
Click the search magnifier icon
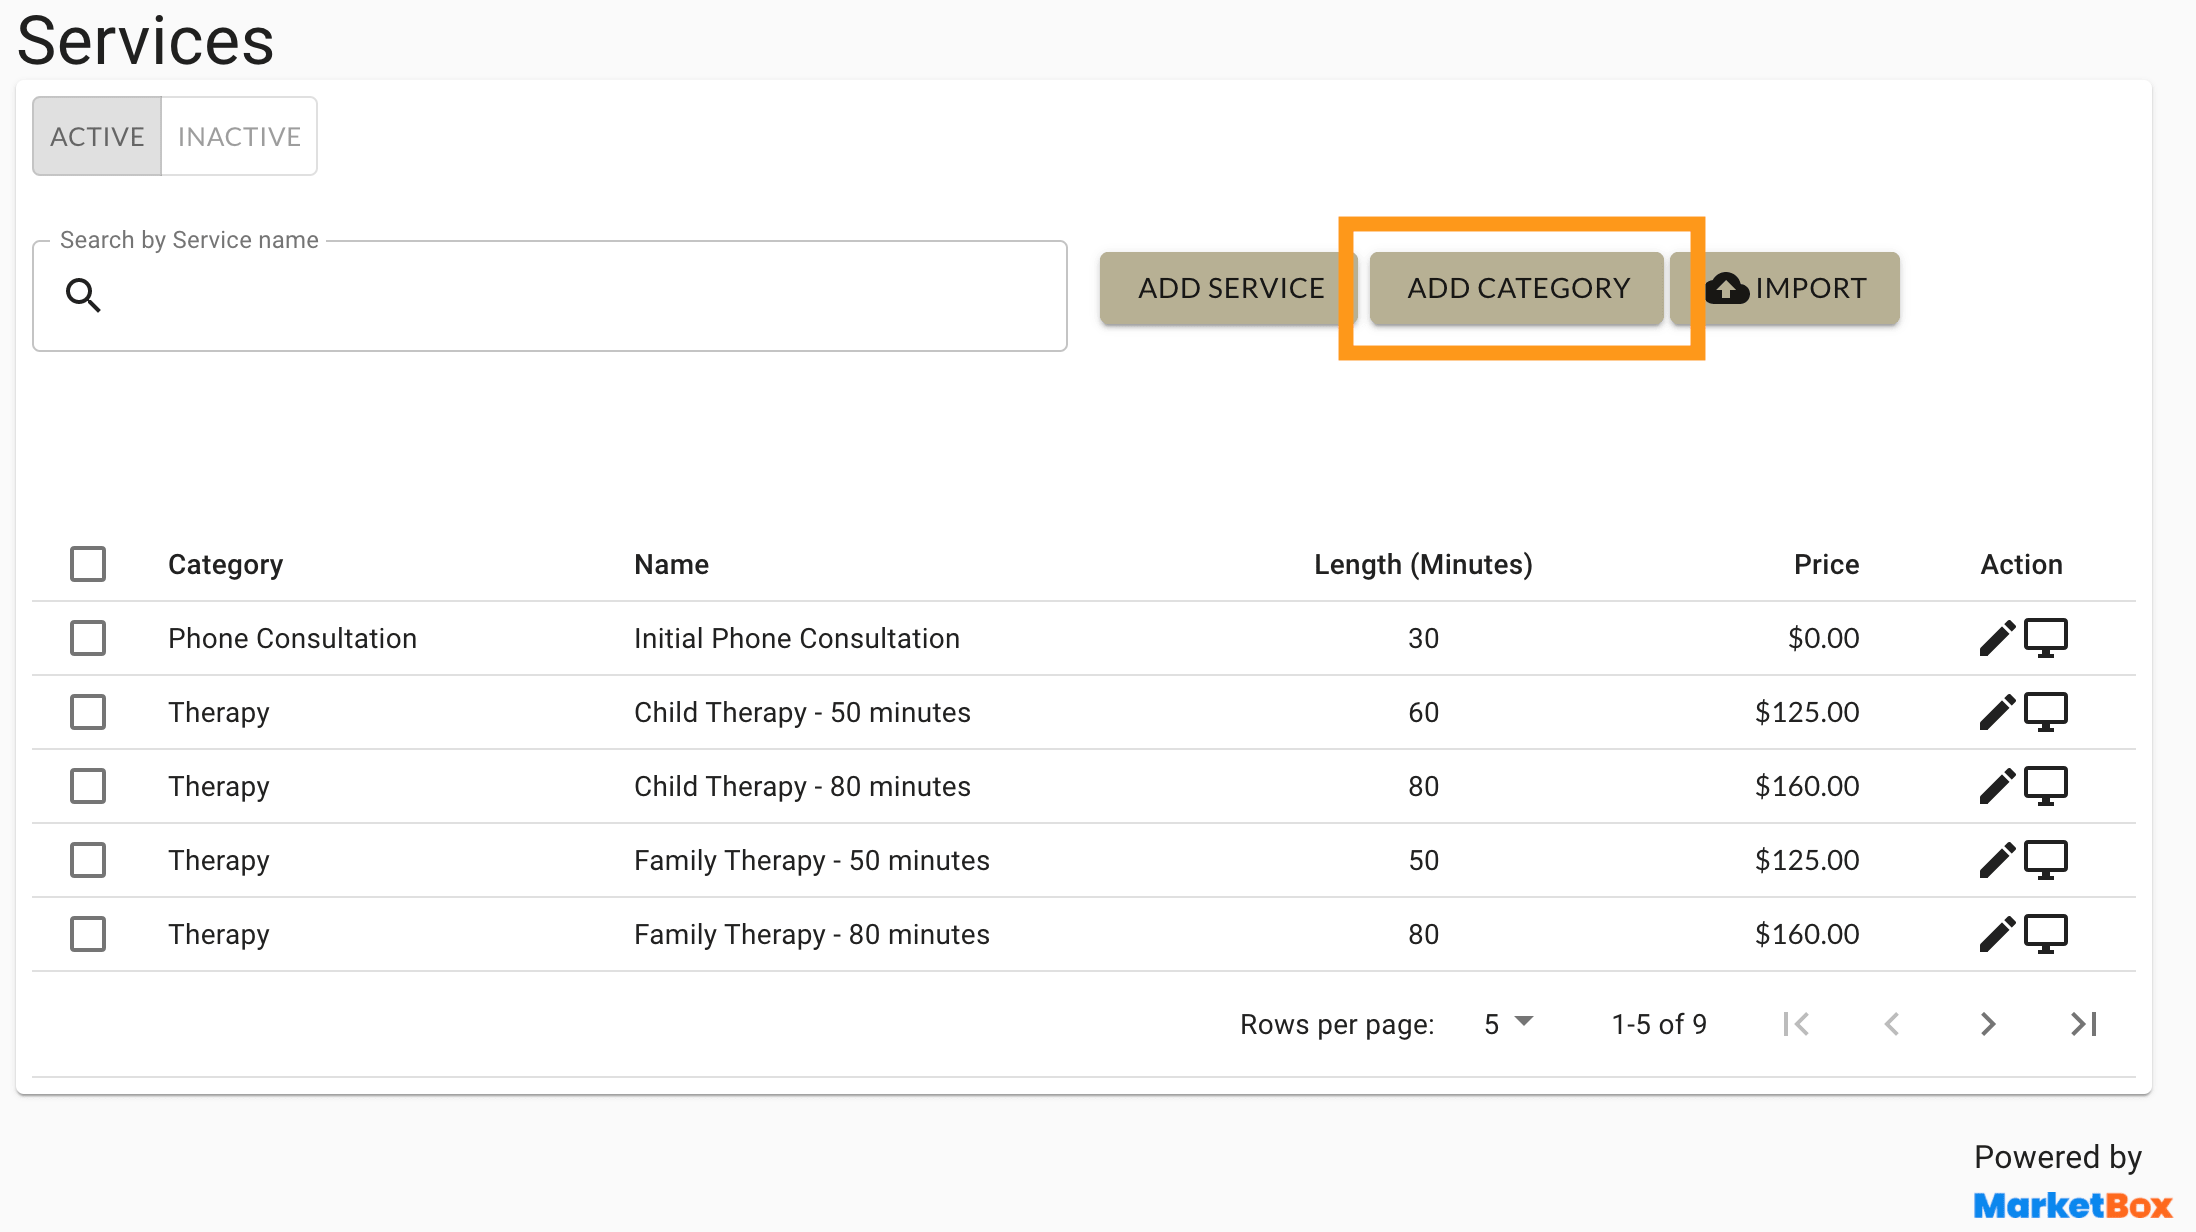(x=83, y=295)
